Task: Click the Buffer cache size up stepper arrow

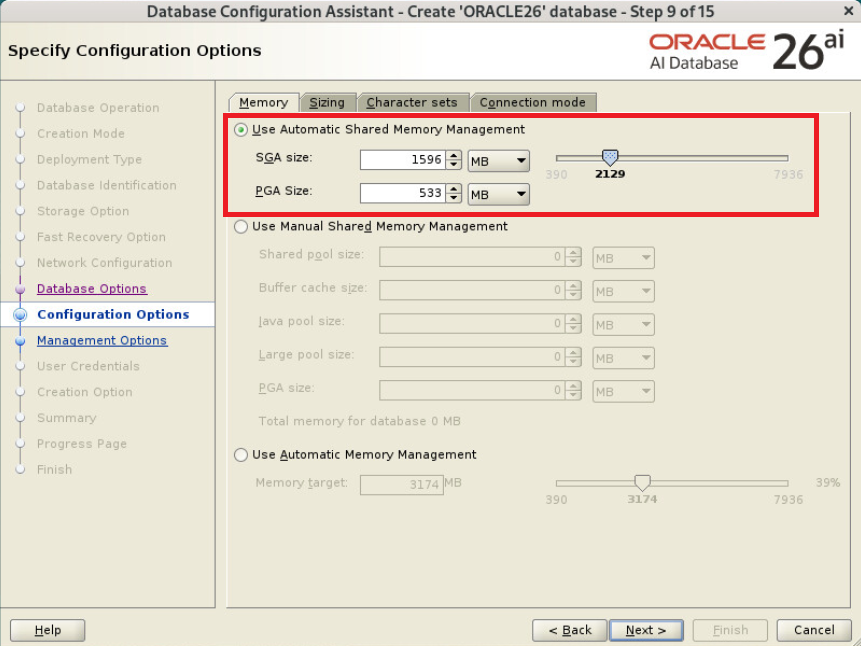Action: point(573,286)
